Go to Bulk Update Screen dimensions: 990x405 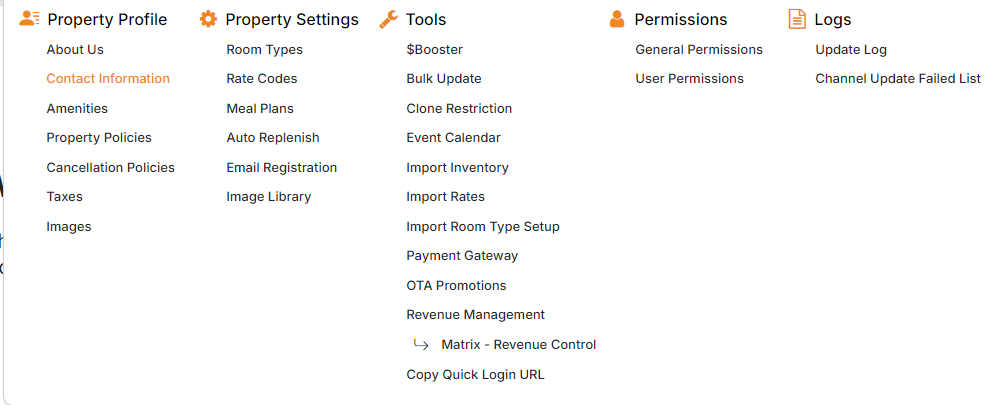pyautogui.click(x=443, y=79)
